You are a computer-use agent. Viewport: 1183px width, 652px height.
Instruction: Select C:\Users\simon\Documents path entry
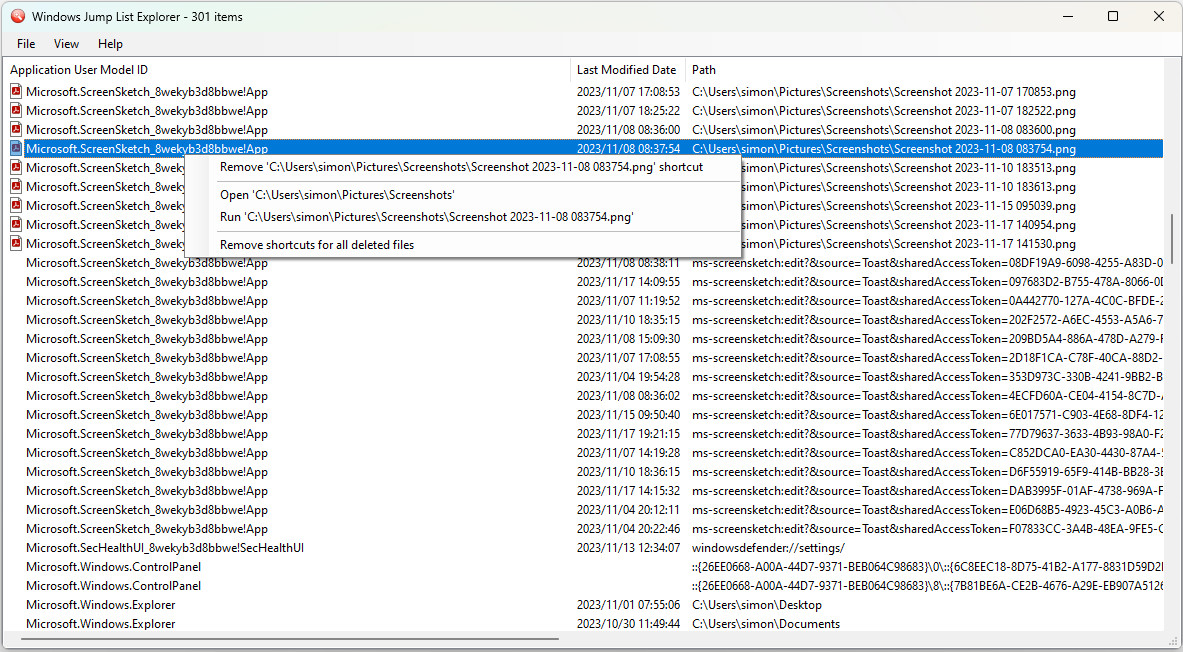[766, 624]
